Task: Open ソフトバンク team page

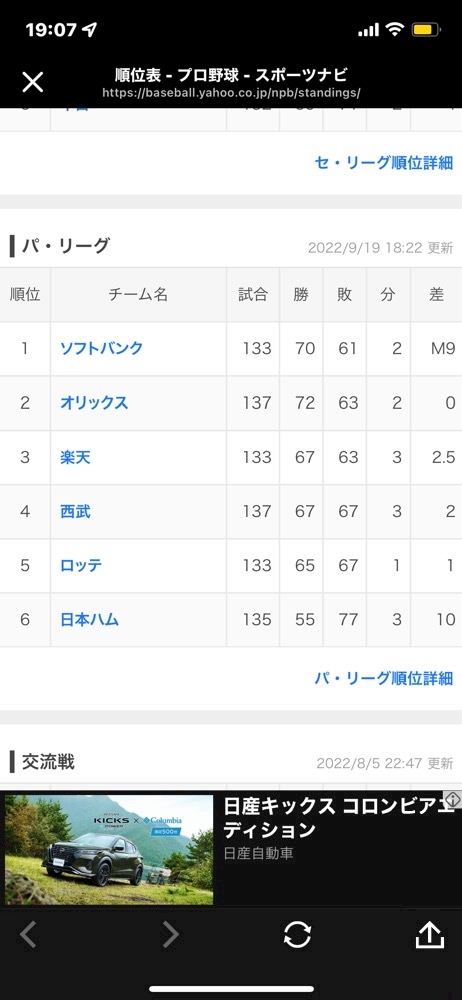Action: [101, 348]
